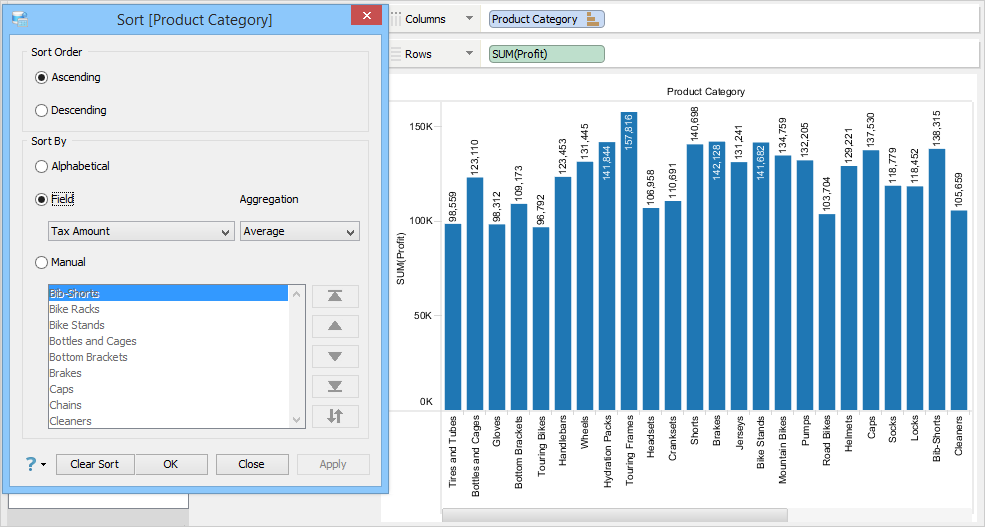Viewport: 985px width, 527px height.
Task: Choose Manual sort by option
Action: tap(41, 263)
